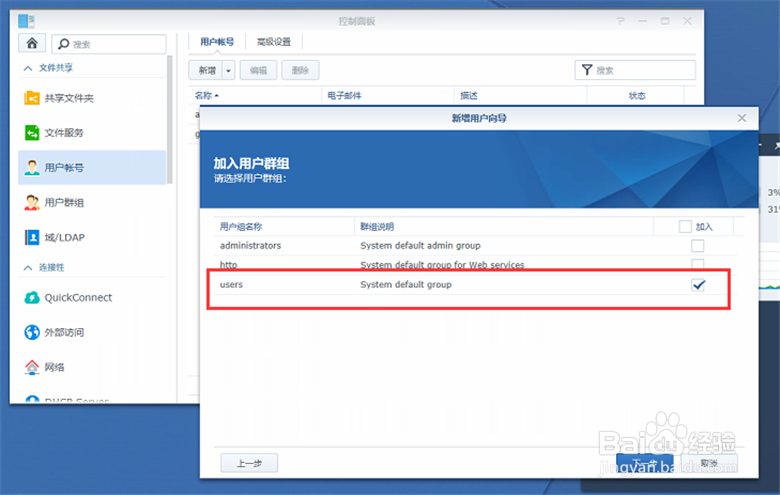Uncheck the users group join checkbox
The width and height of the screenshot is (780, 495).
pyautogui.click(x=698, y=285)
